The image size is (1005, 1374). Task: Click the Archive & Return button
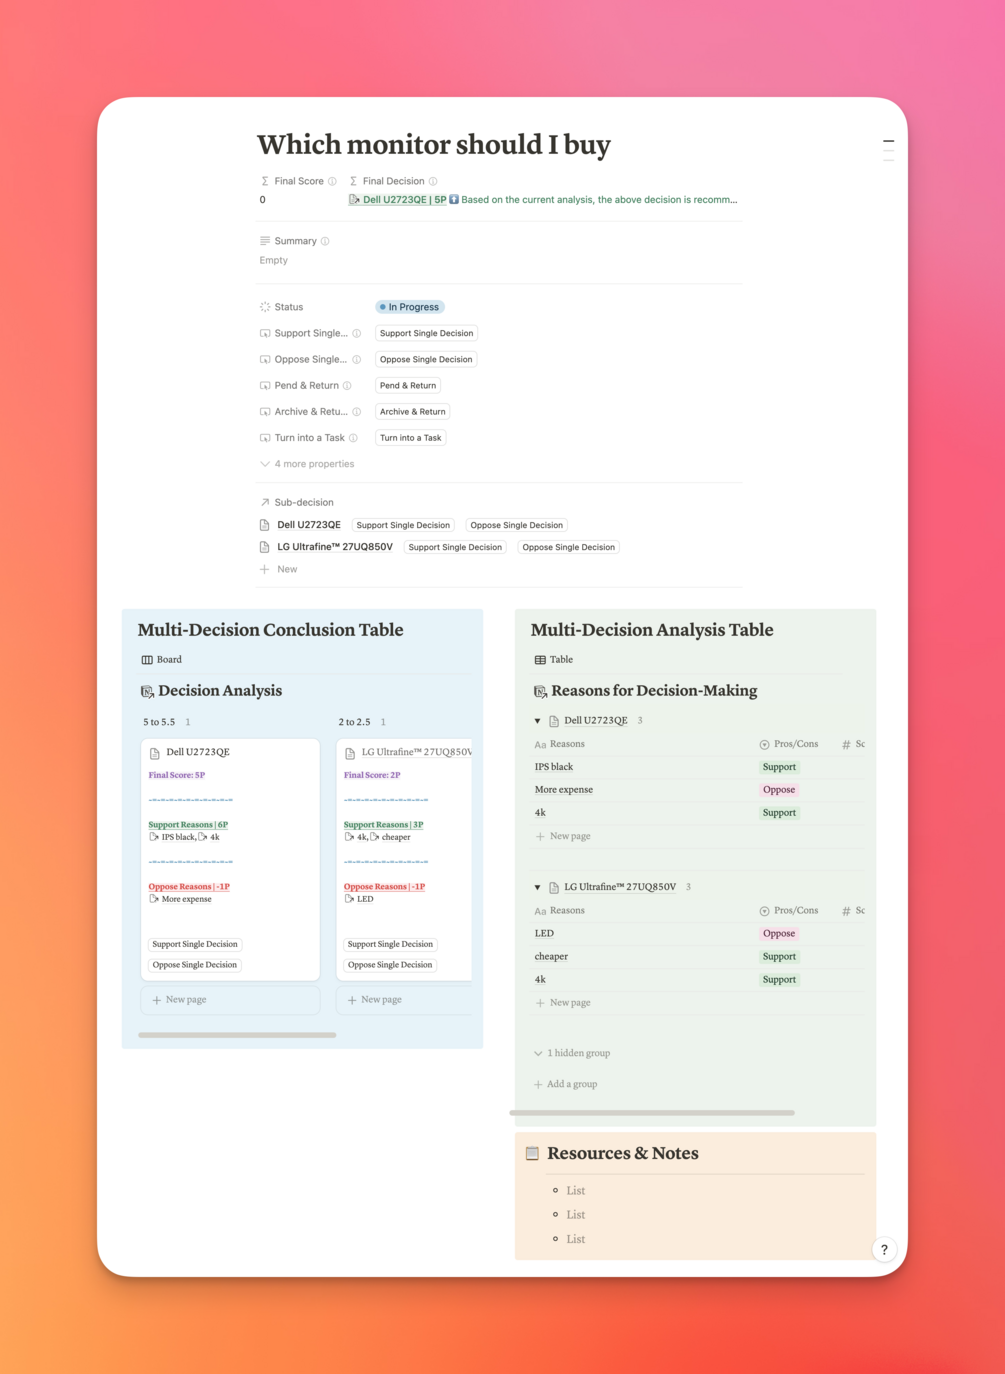tap(413, 411)
